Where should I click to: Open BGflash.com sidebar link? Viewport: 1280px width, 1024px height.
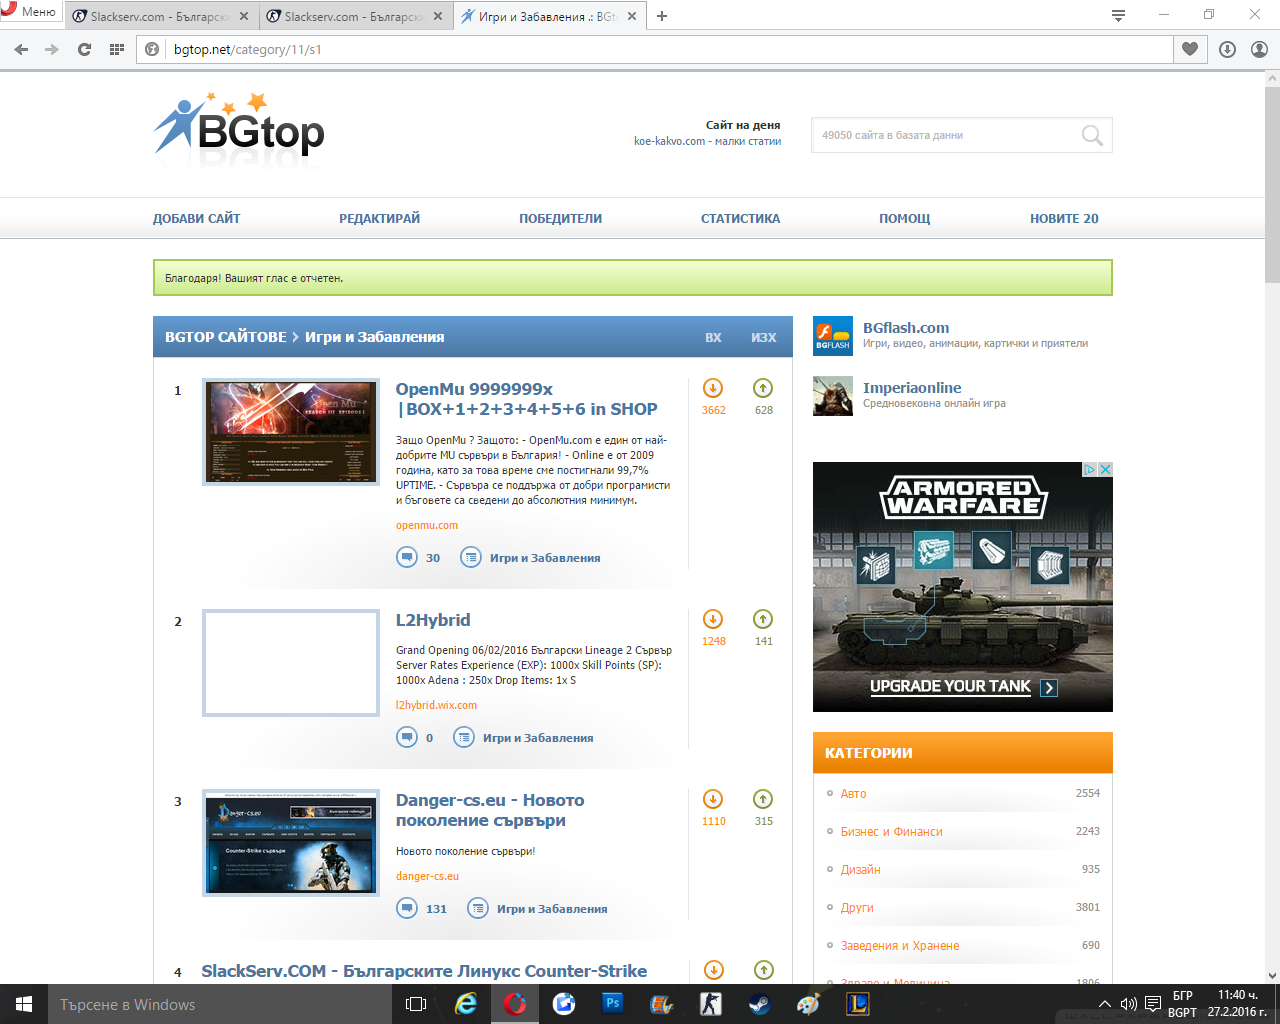coord(906,328)
